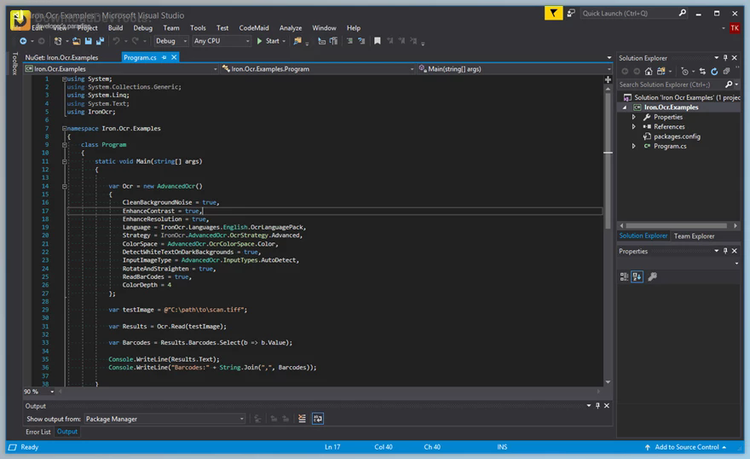
Task: Expand the References node in Solution Explorer
Action: click(634, 127)
